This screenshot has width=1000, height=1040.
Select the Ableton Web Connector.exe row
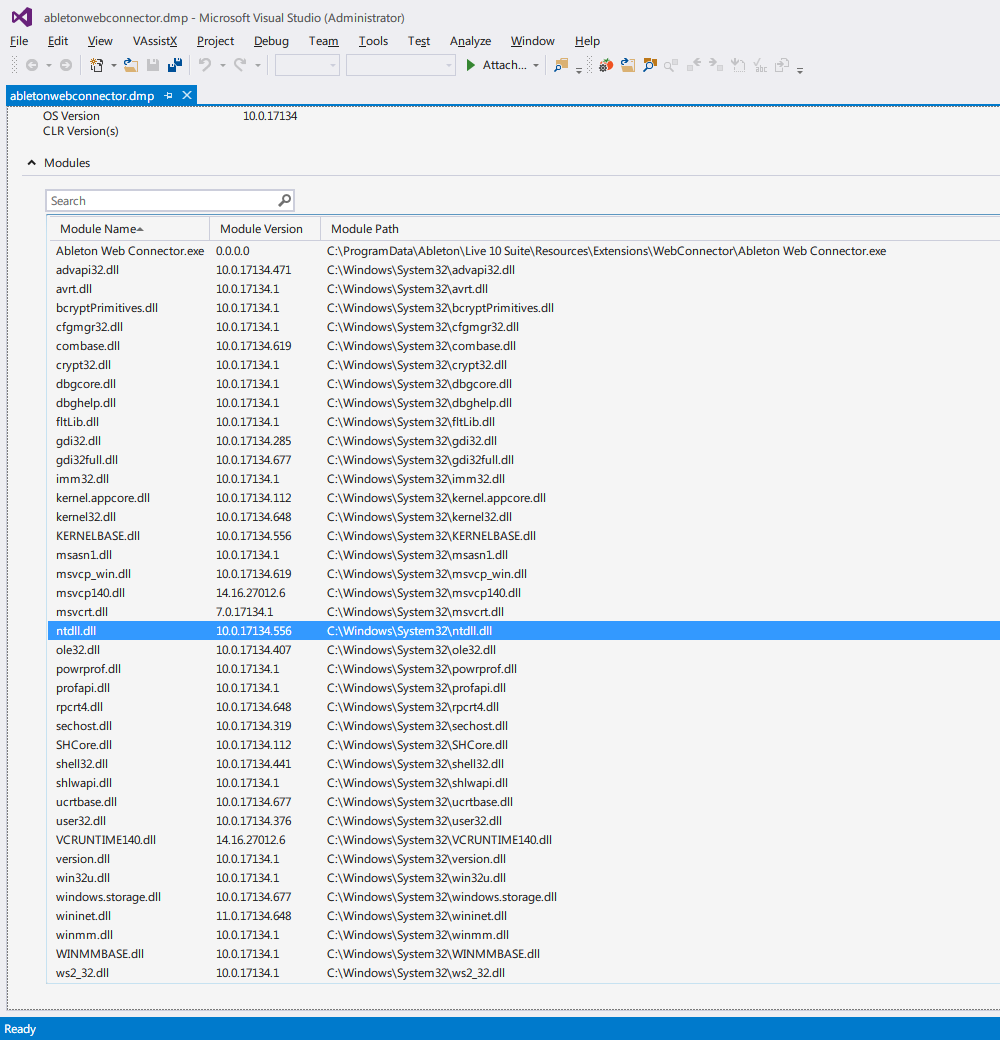(524, 251)
